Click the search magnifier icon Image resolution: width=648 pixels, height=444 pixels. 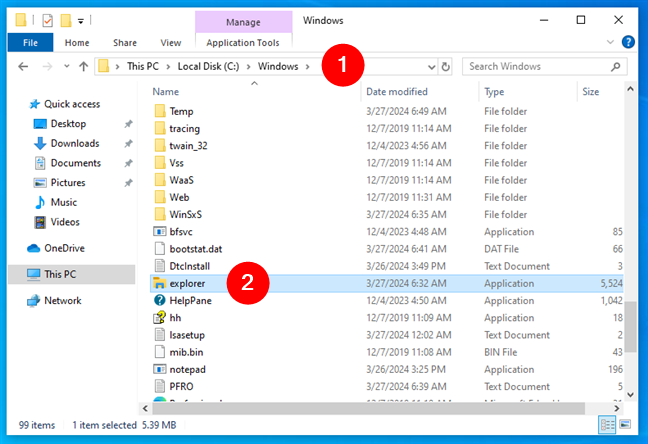tap(615, 67)
